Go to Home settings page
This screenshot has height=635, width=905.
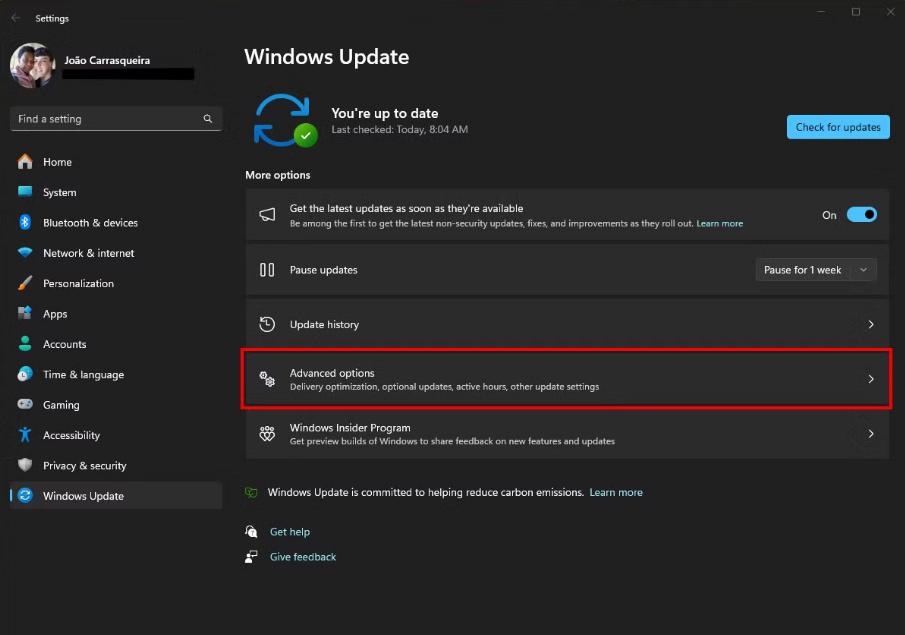(x=116, y=162)
